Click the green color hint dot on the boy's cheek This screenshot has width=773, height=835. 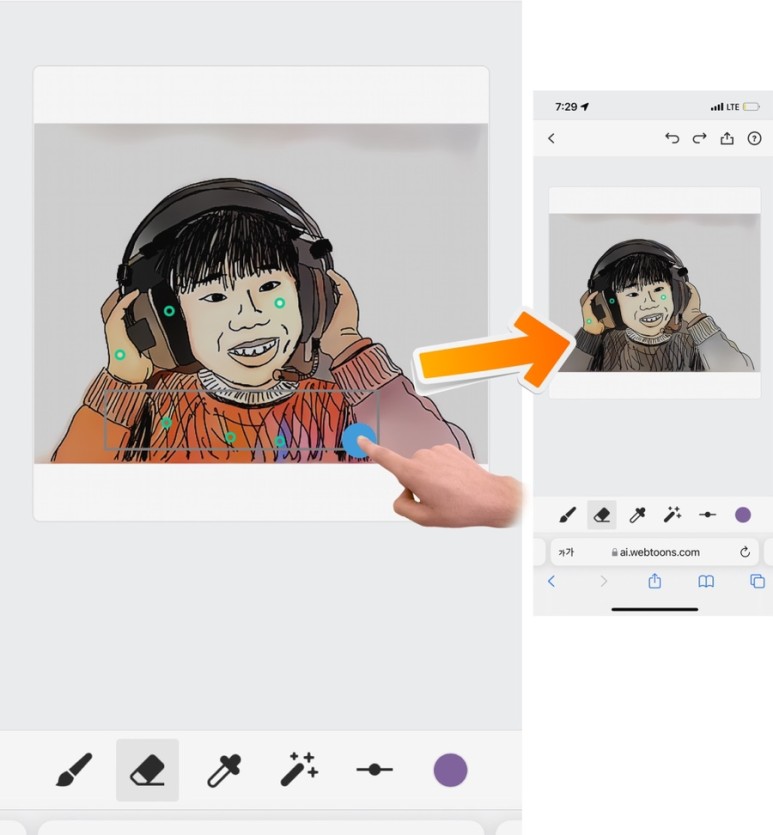pyautogui.click(x=279, y=303)
